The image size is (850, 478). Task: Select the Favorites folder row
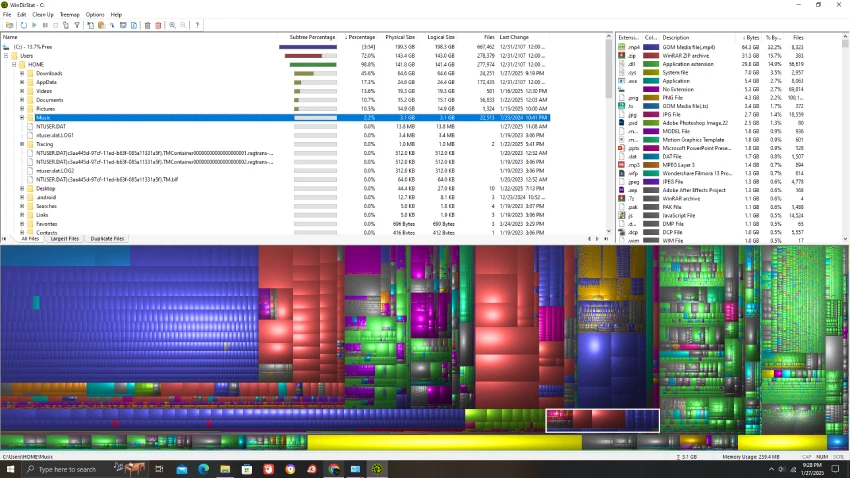[275, 224]
